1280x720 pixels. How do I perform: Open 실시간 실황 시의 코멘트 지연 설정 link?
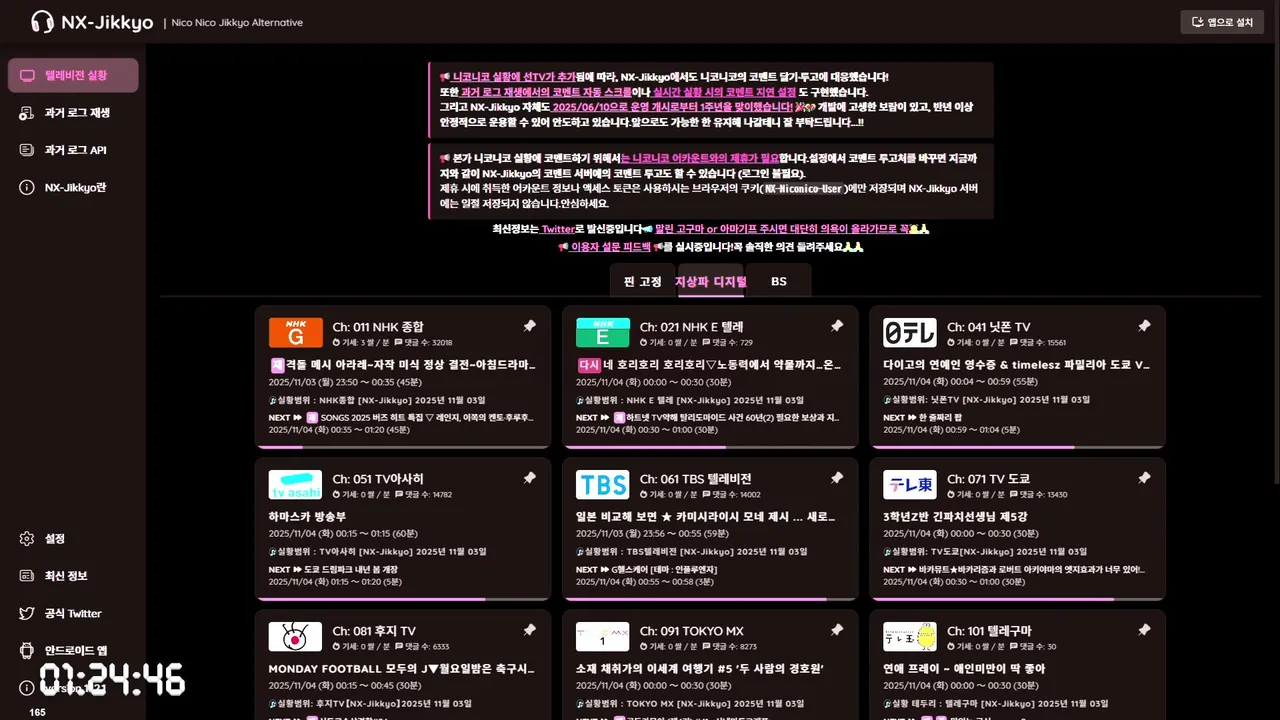[724, 92]
